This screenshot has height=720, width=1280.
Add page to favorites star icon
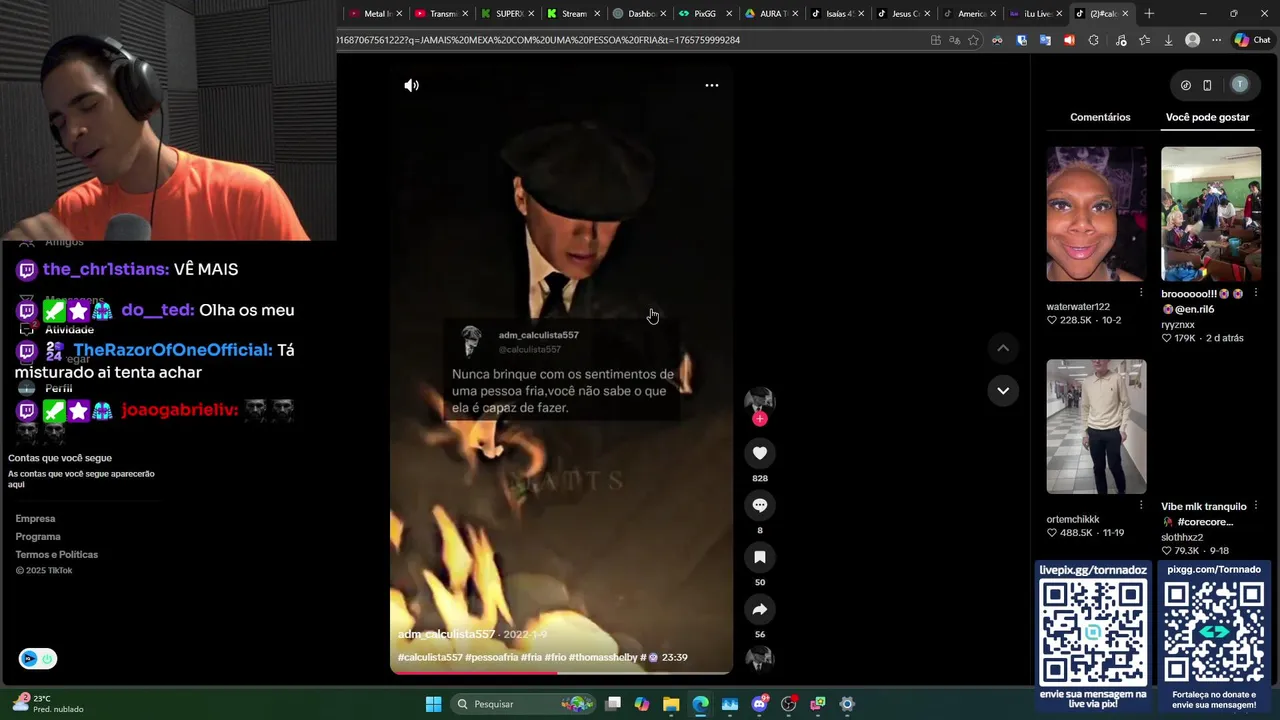973,40
